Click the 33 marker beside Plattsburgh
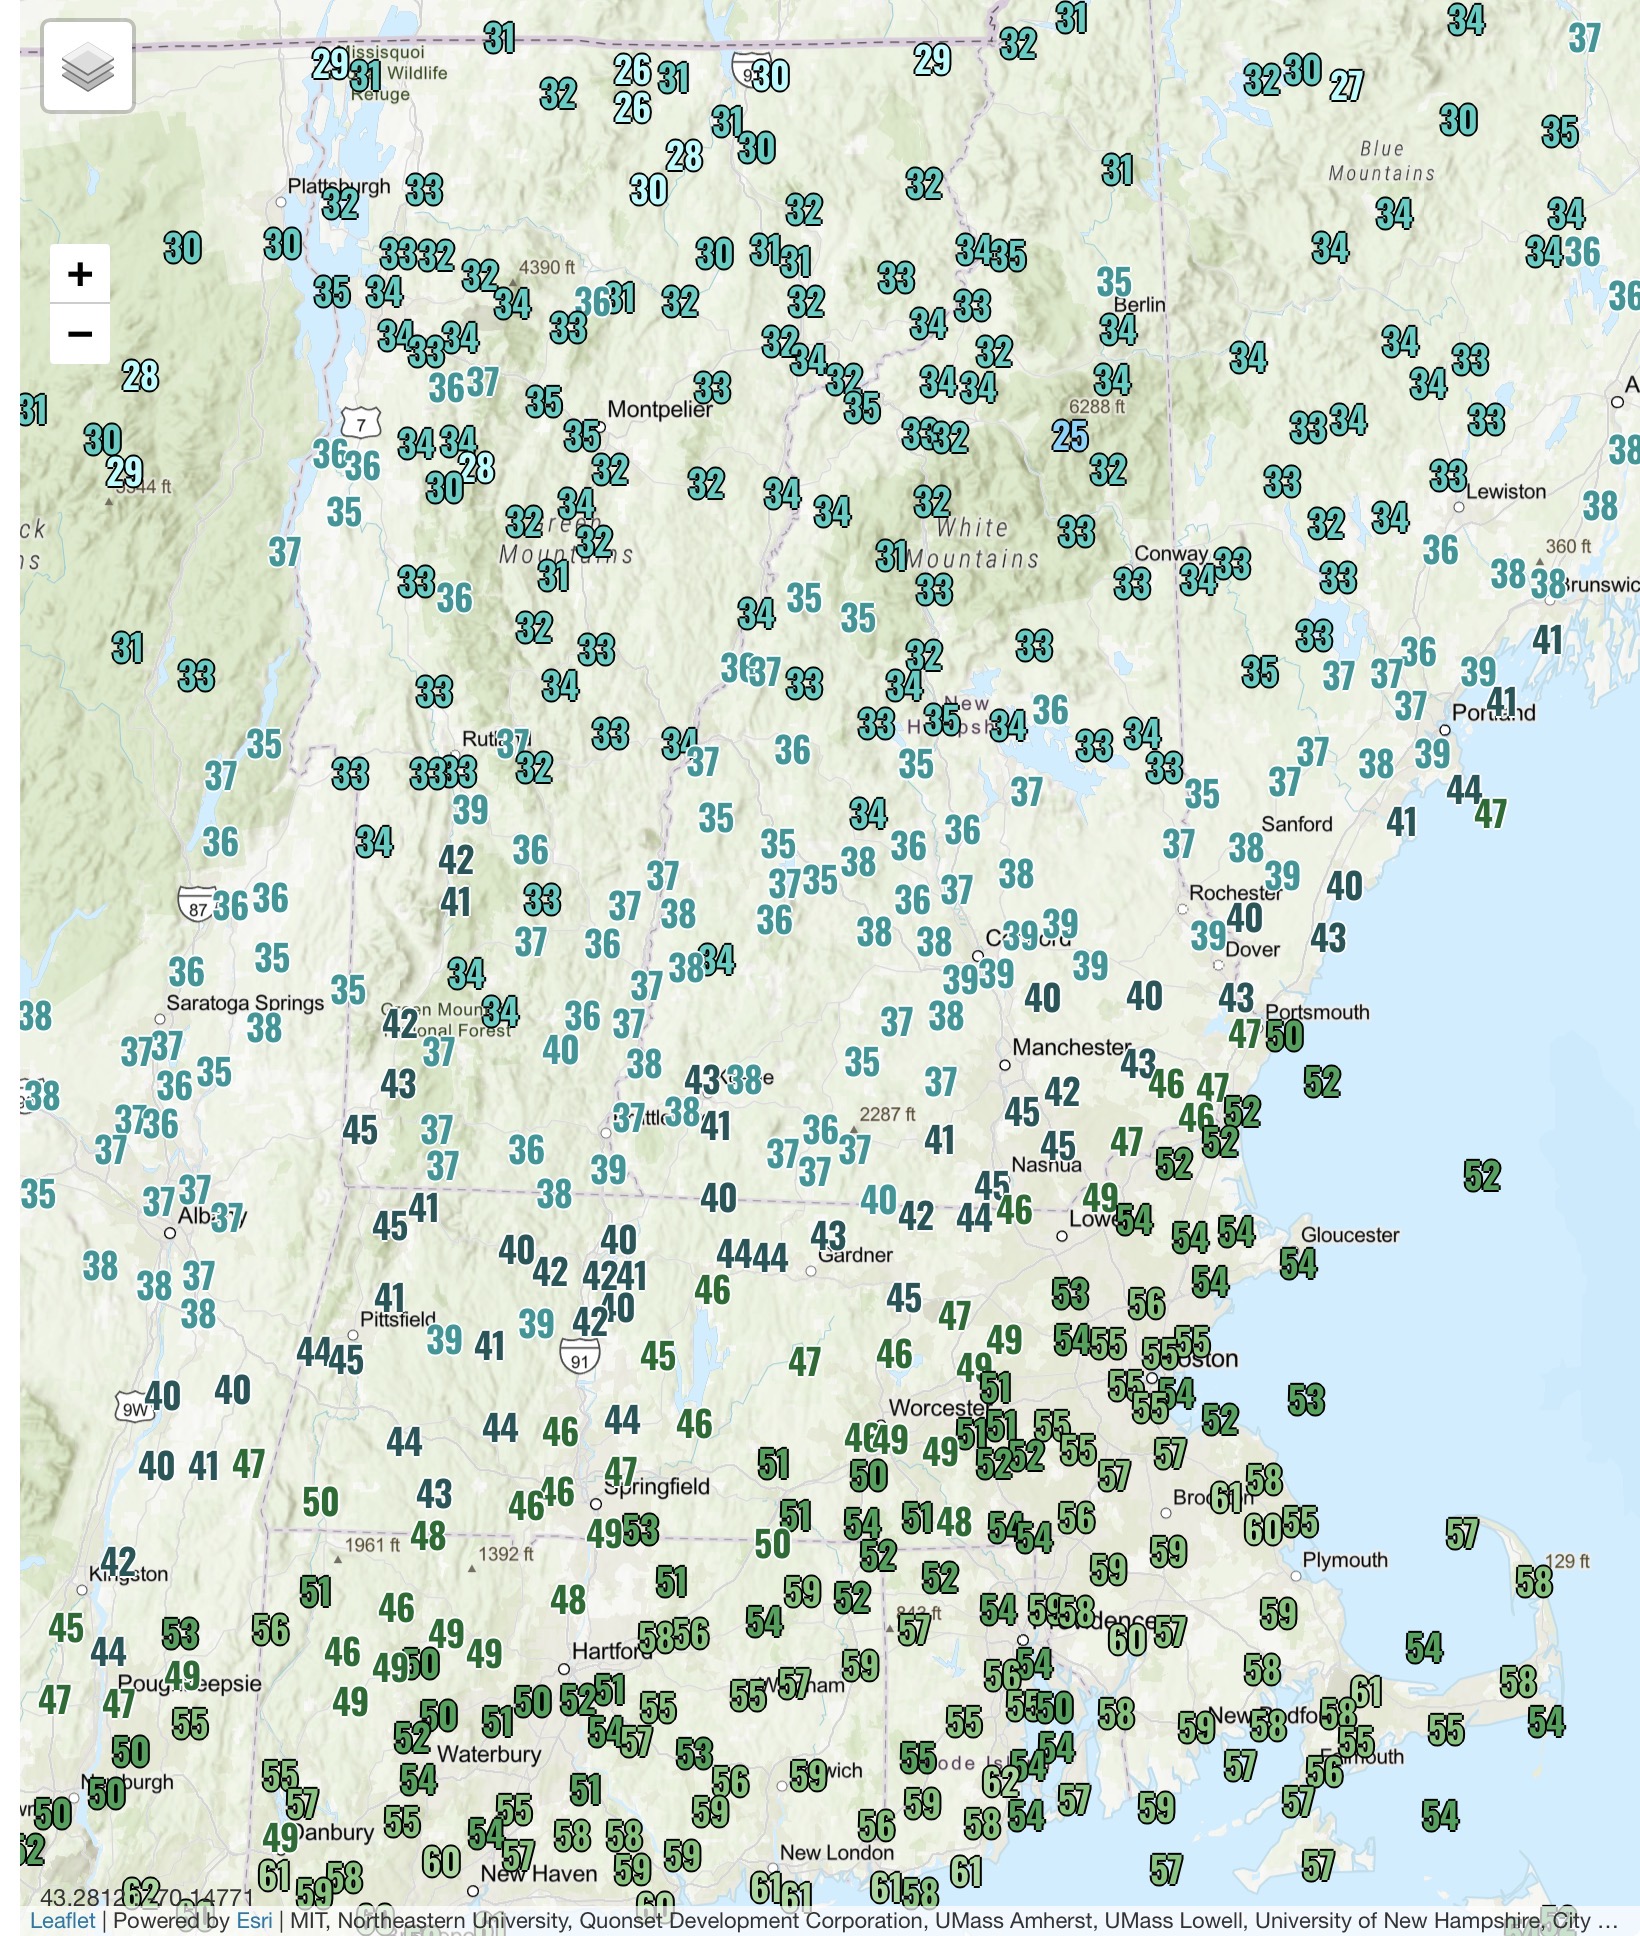The width and height of the screenshot is (1640, 1936). pyautogui.click(x=424, y=190)
